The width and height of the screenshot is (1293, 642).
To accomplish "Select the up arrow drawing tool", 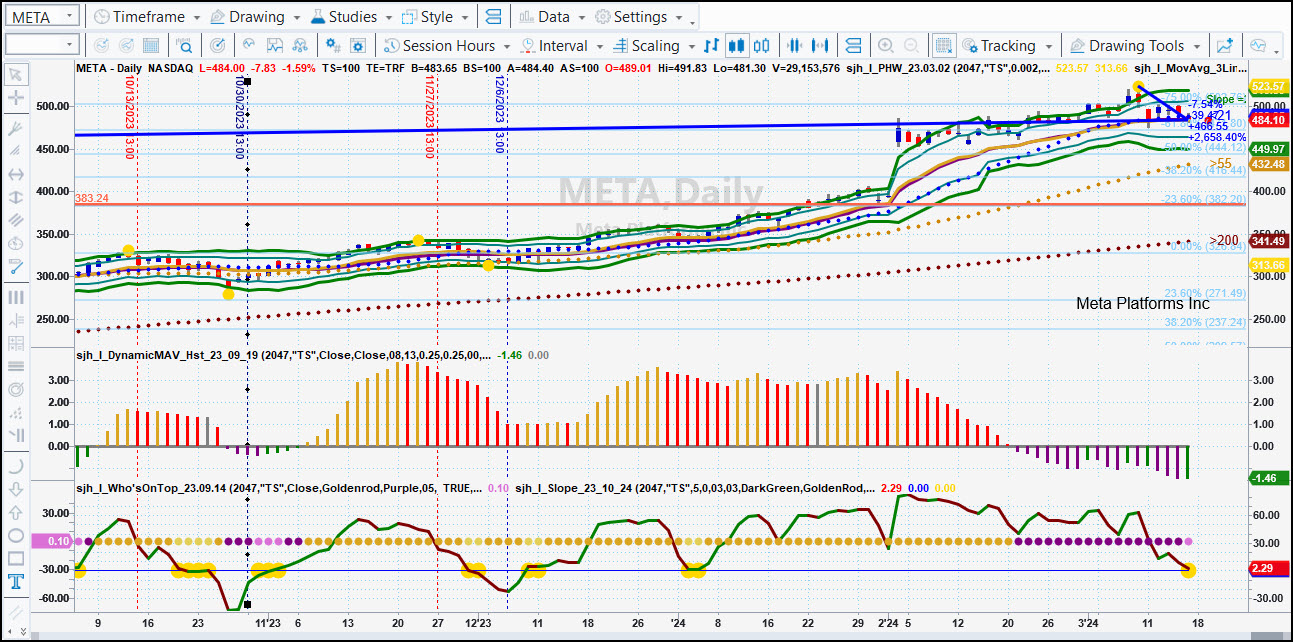I will pos(16,512).
